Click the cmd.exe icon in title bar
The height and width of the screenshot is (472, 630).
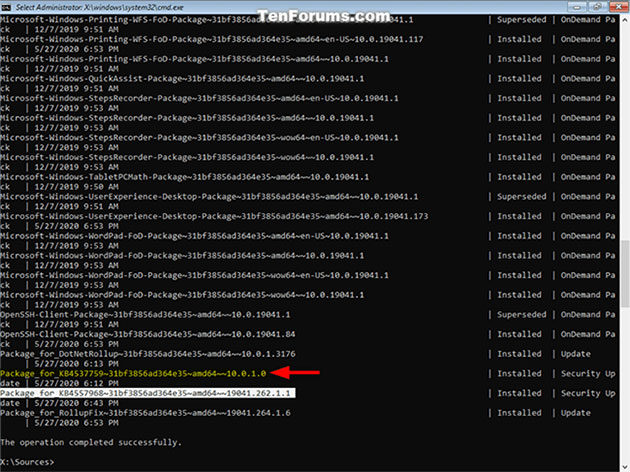tap(6, 7)
